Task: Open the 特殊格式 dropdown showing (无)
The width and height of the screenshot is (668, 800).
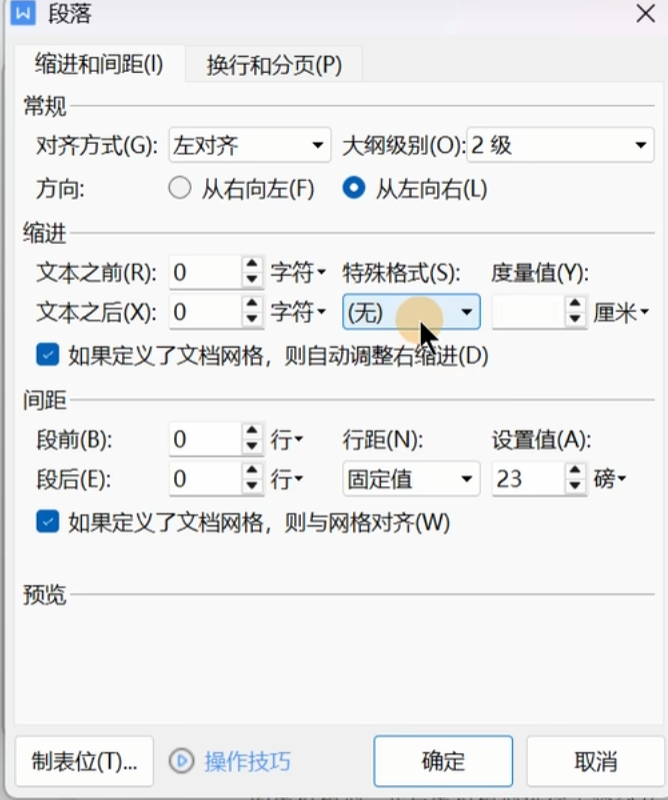Action: pyautogui.click(x=411, y=312)
